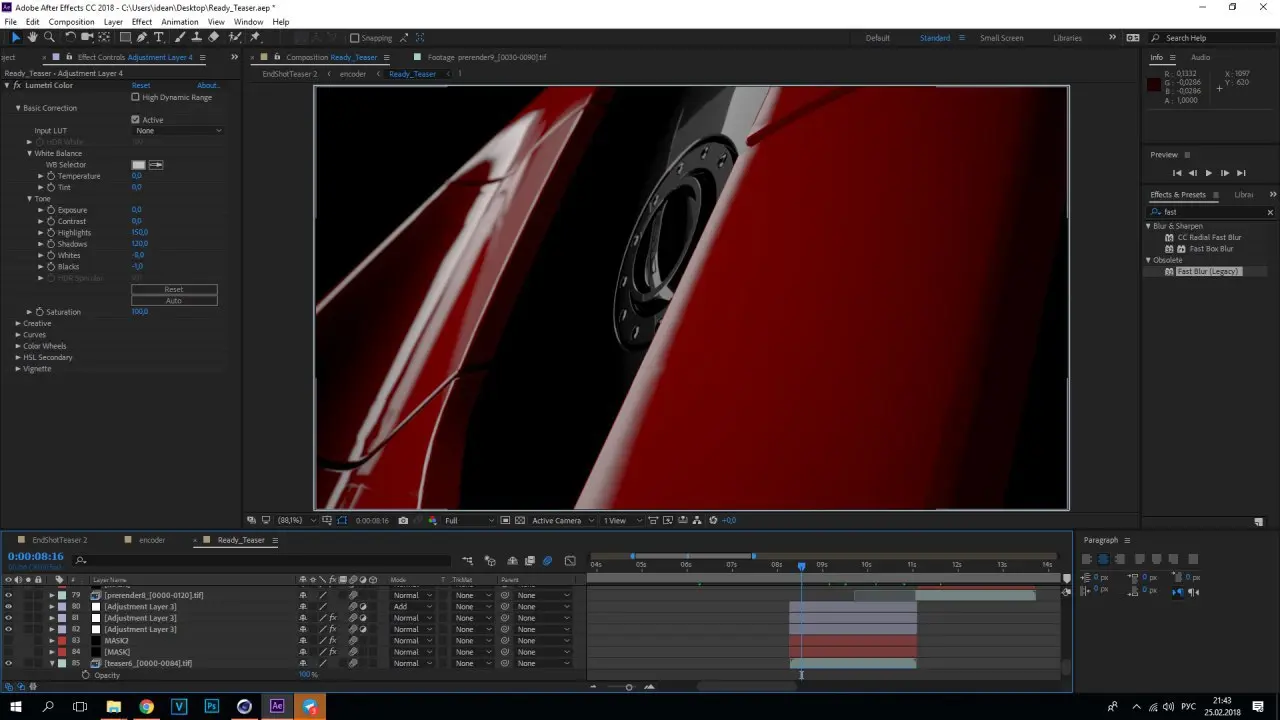The image size is (1280, 720).
Task: Click the WB Selector color swatch
Action: click(x=139, y=164)
